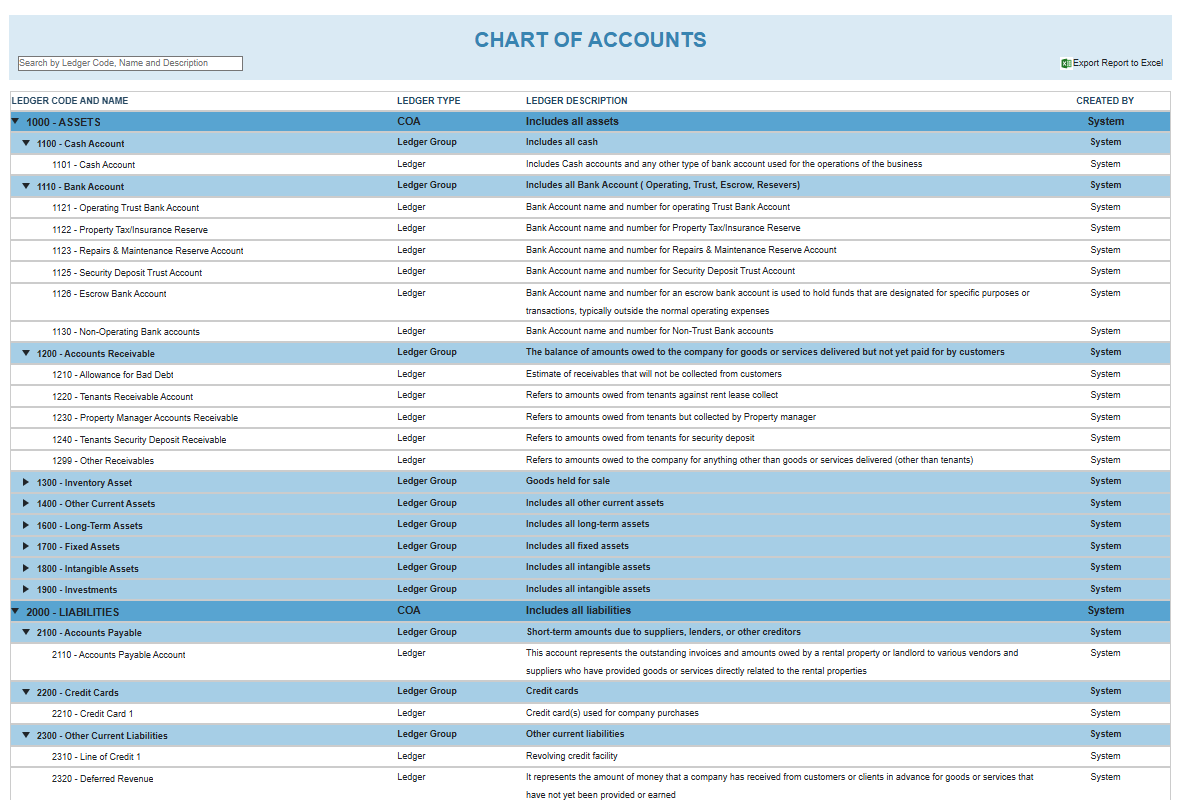Viewport: 1181px width, 800px height.
Task: Select the 2210 - Credit Card 1 ledger
Action: (x=94, y=713)
